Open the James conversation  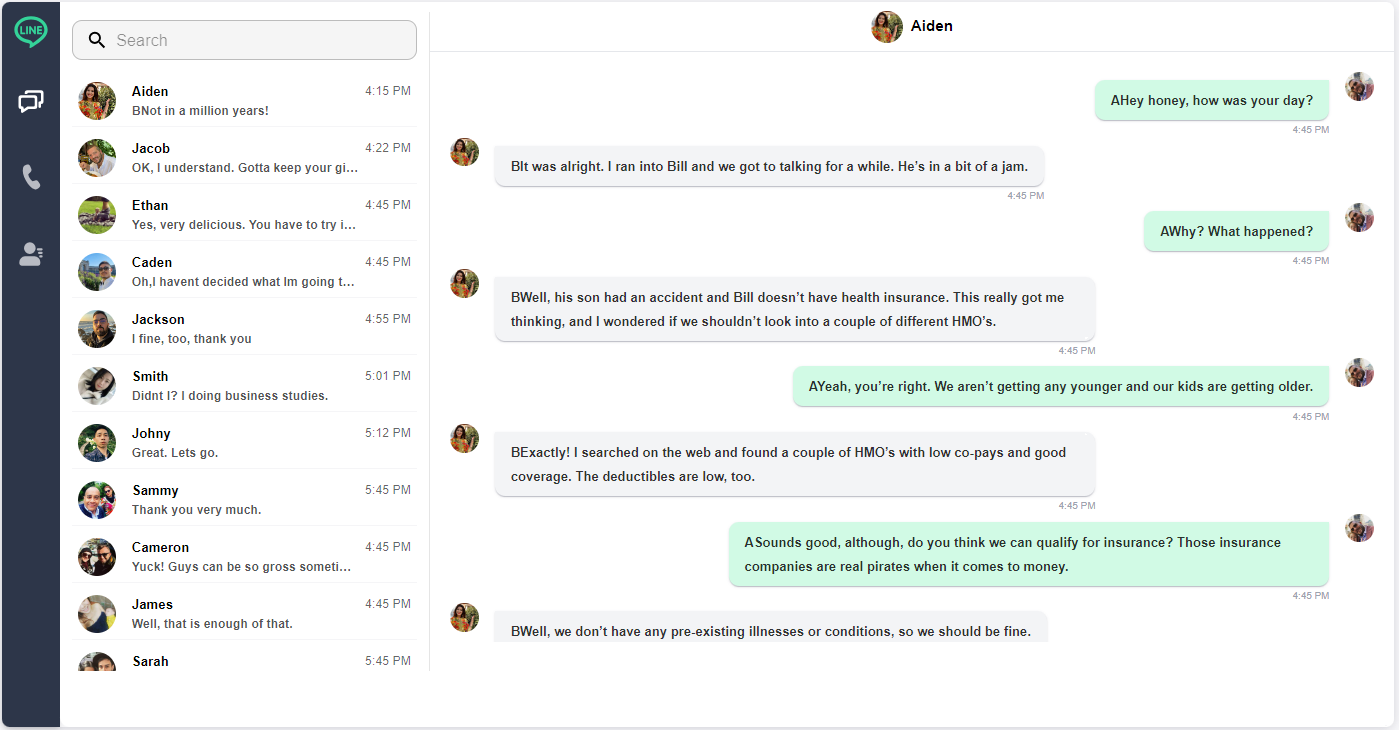[244, 613]
